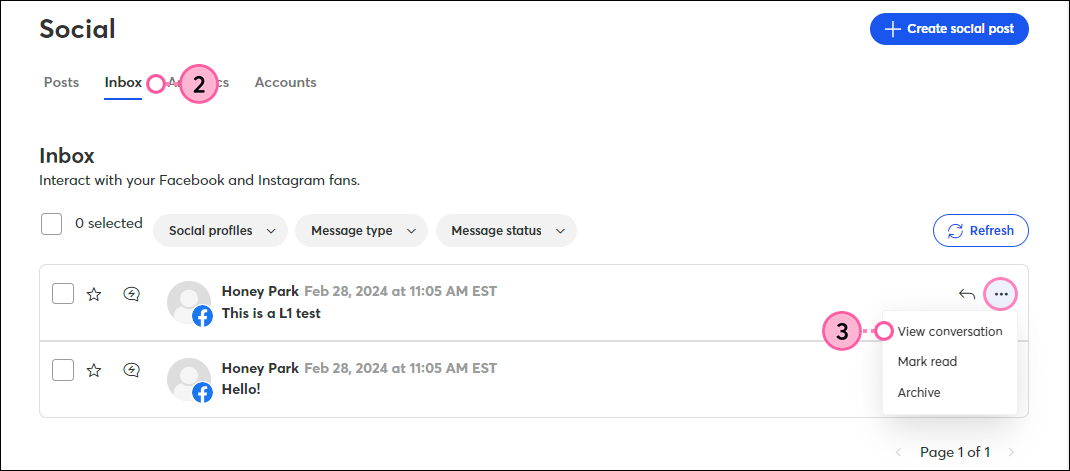Star the 'This is a L1 test' message

pos(93,294)
